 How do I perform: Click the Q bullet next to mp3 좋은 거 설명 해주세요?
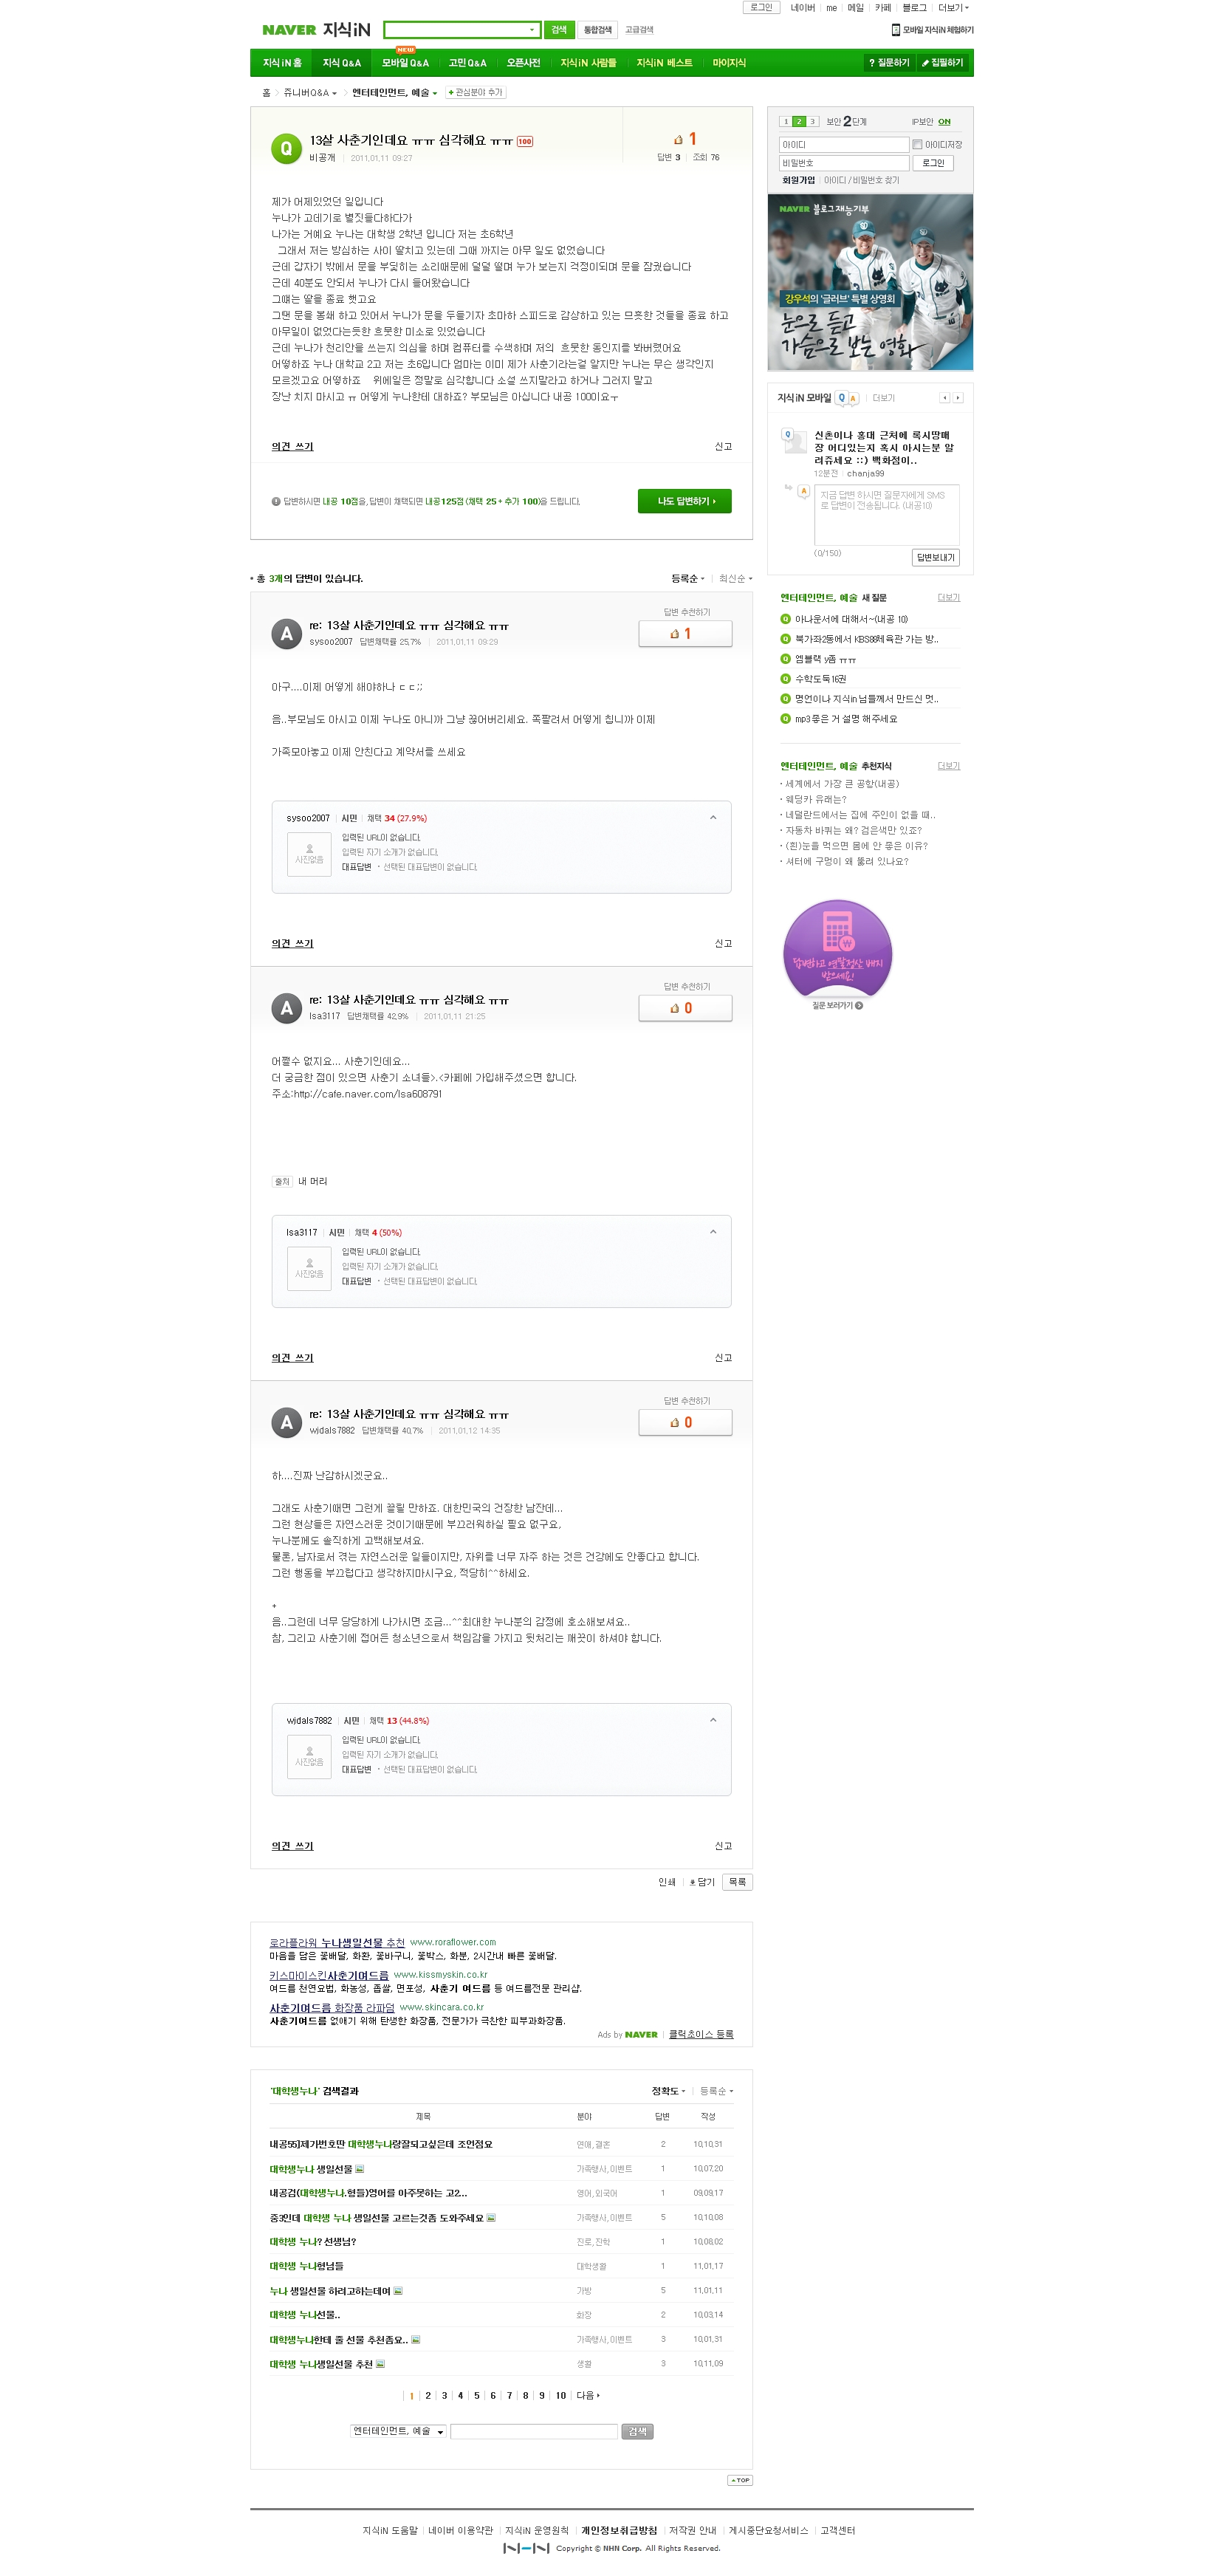point(785,719)
